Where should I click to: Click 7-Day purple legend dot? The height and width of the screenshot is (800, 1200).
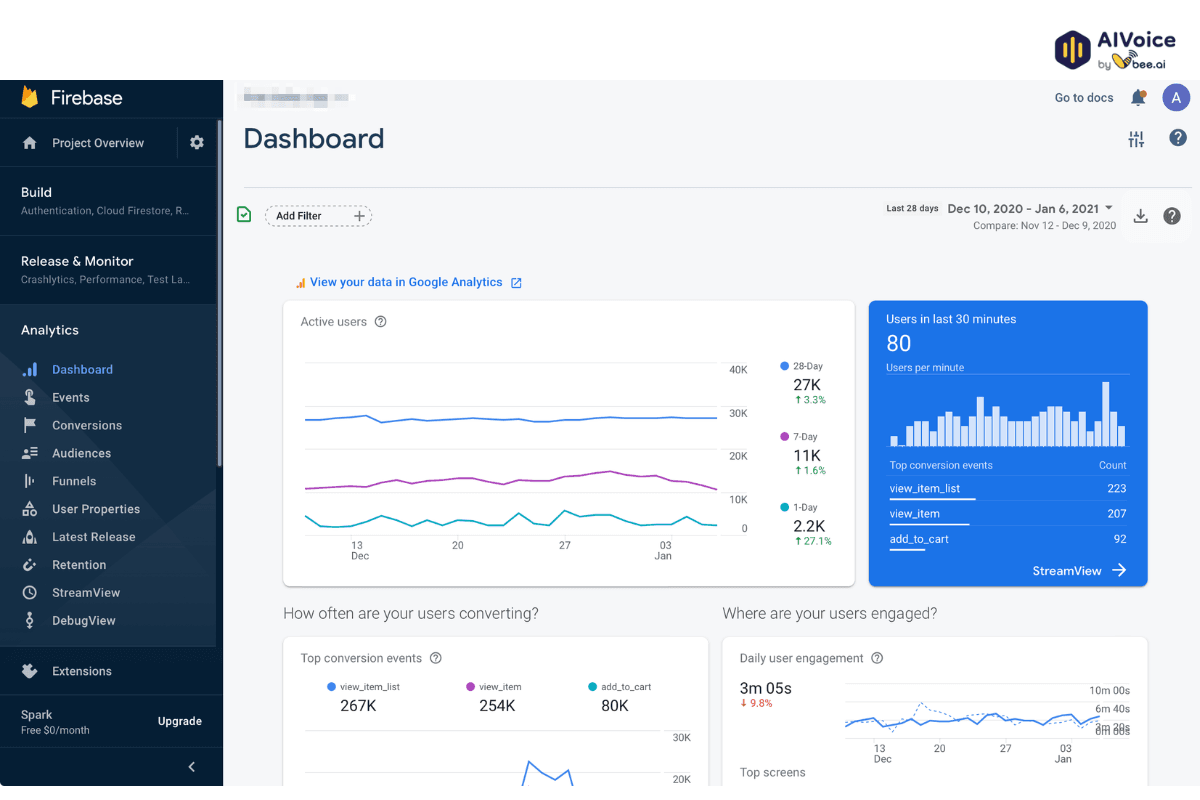pos(785,436)
